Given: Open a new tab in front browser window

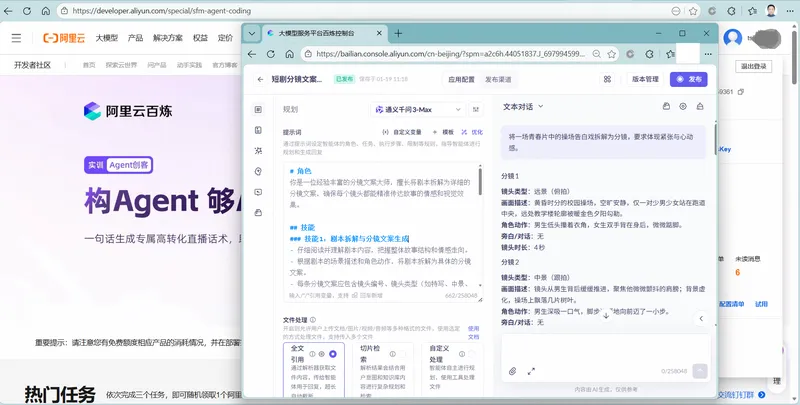Looking at the screenshot, I should point(398,33).
